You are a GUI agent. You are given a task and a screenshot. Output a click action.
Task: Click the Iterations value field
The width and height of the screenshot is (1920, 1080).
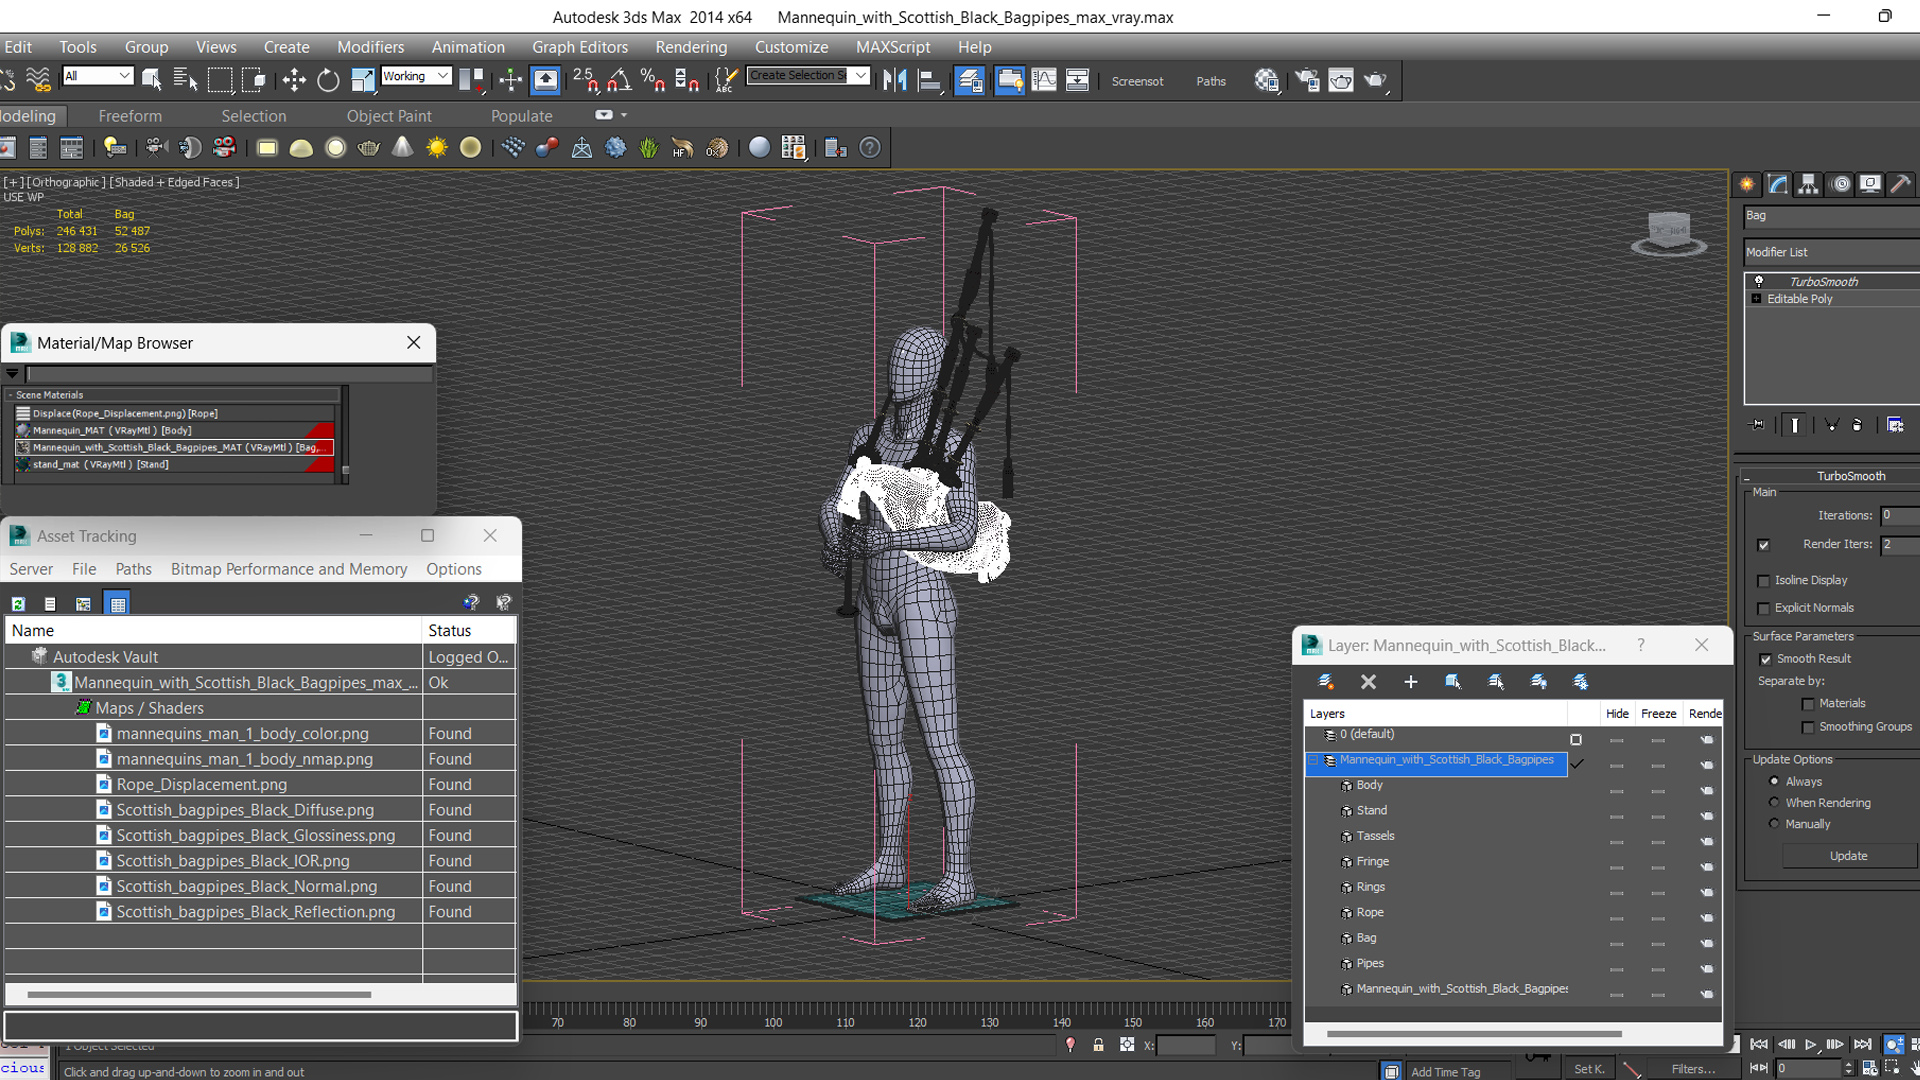pos(1899,516)
